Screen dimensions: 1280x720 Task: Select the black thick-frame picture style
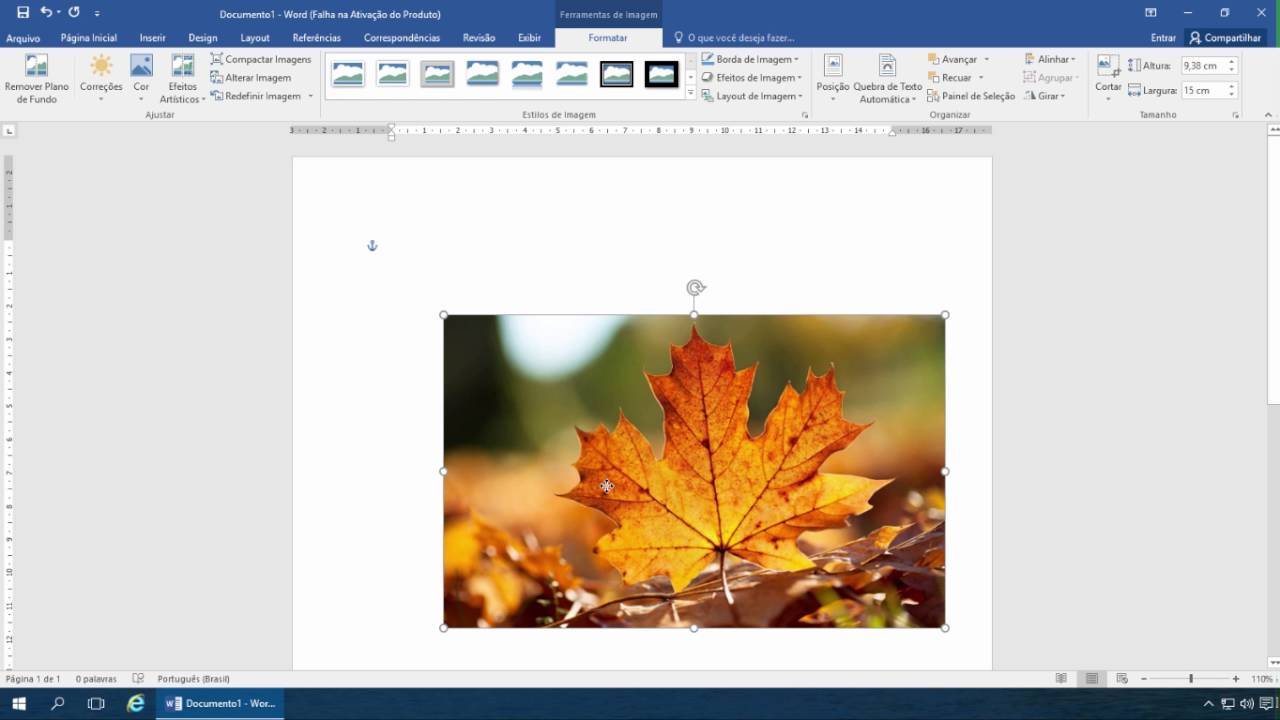(x=662, y=74)
